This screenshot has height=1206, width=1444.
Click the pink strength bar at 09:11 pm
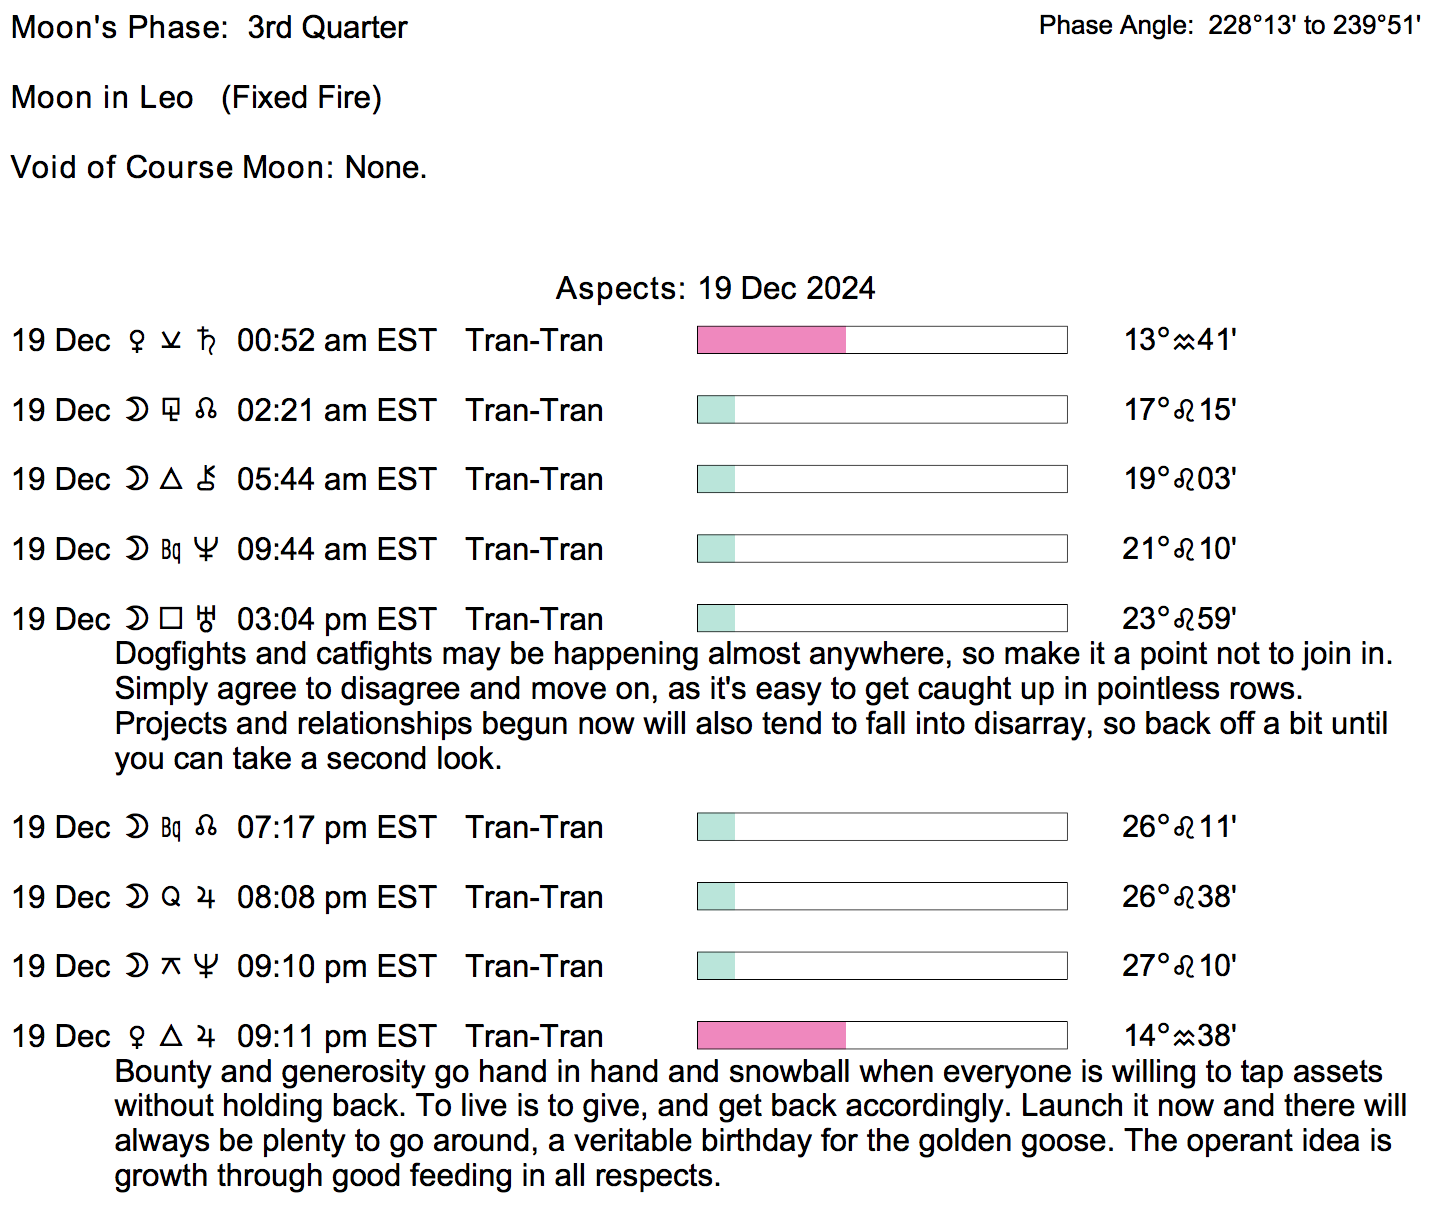(x=771, y=1035)
